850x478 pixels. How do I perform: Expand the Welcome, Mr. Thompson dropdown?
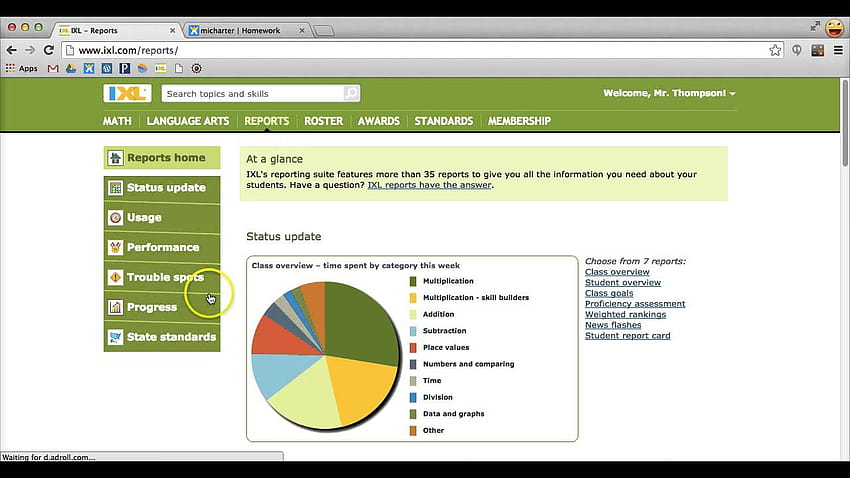pos(669,93)
